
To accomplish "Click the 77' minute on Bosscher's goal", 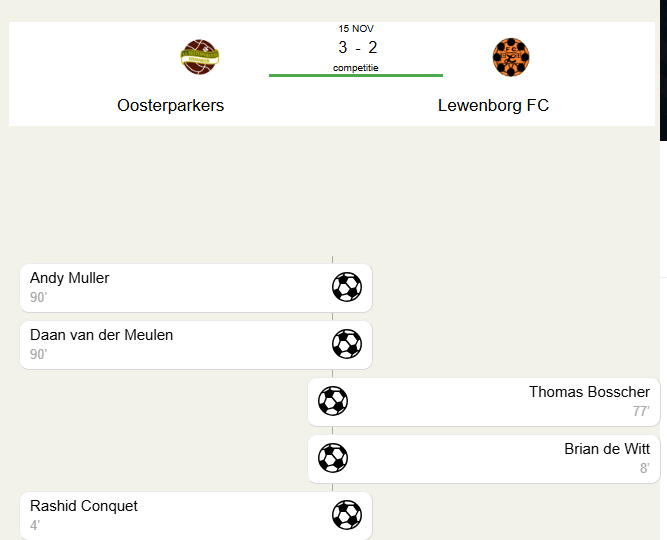I will coord(641,411).
